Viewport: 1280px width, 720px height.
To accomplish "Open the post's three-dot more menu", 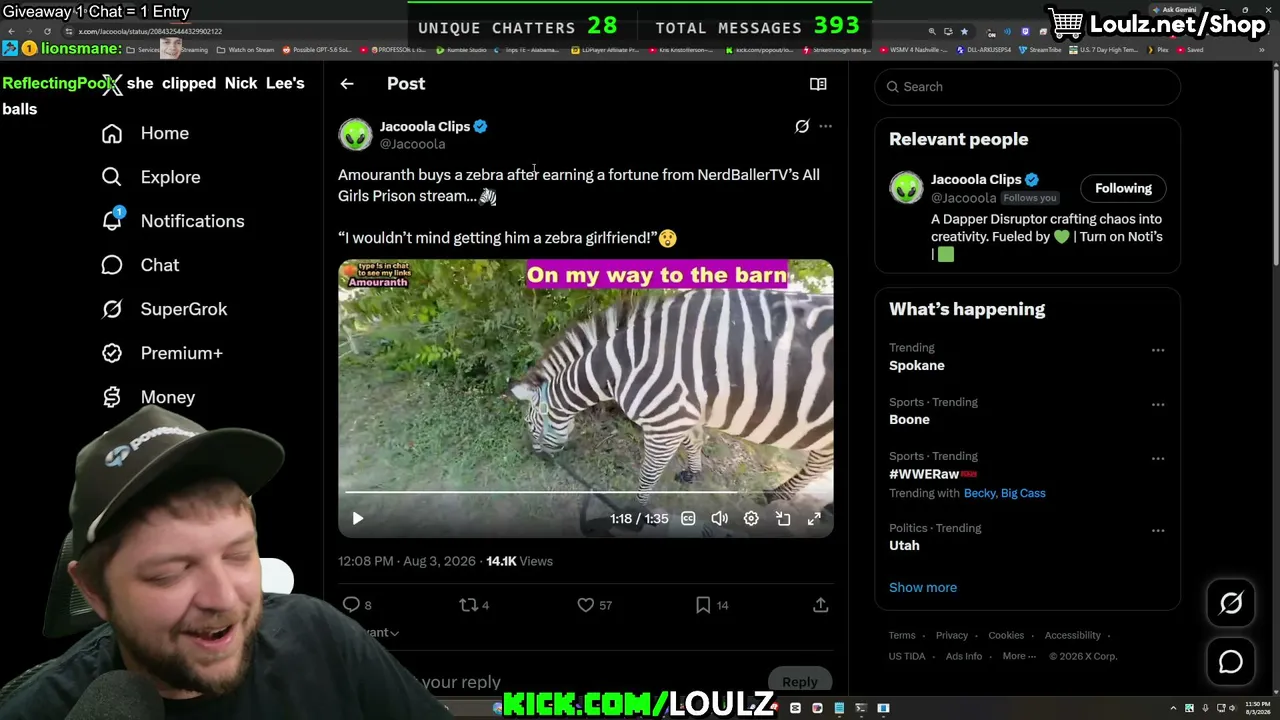I will coord(825,126).
